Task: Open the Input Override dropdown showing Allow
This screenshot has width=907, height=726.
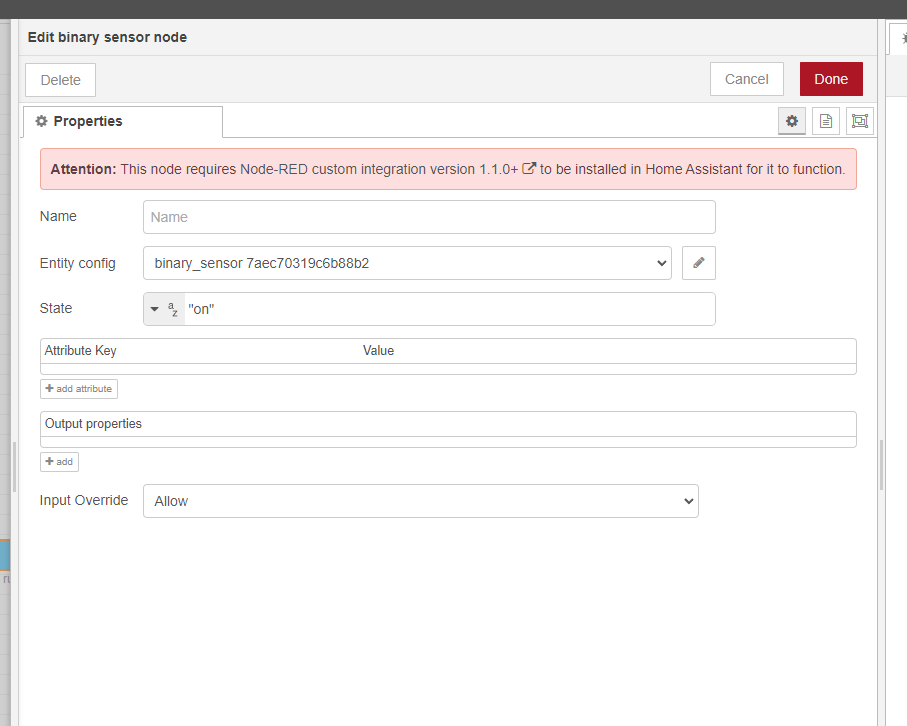Action: [420, 500]
